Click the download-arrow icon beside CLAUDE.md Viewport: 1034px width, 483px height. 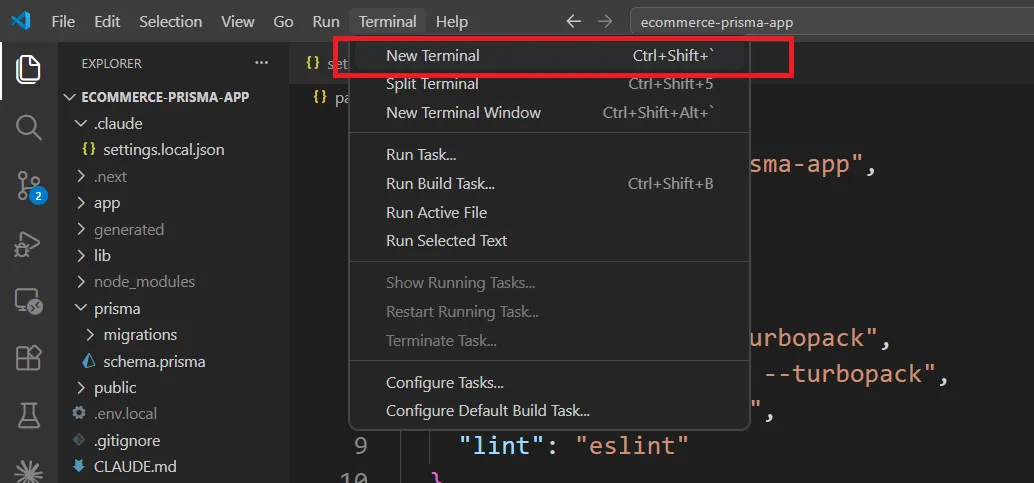point(79,467)
